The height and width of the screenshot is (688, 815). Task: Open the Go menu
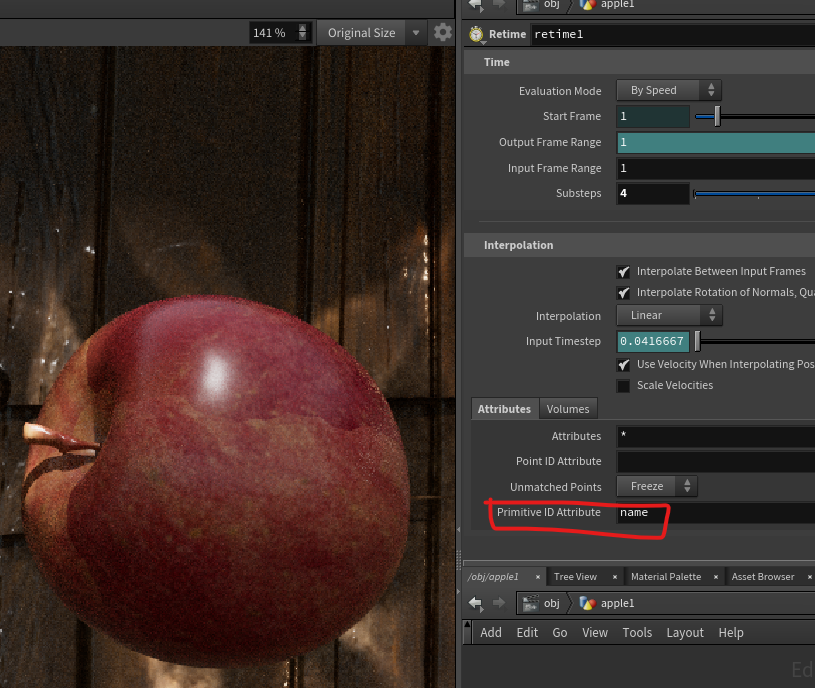point(560,633)
